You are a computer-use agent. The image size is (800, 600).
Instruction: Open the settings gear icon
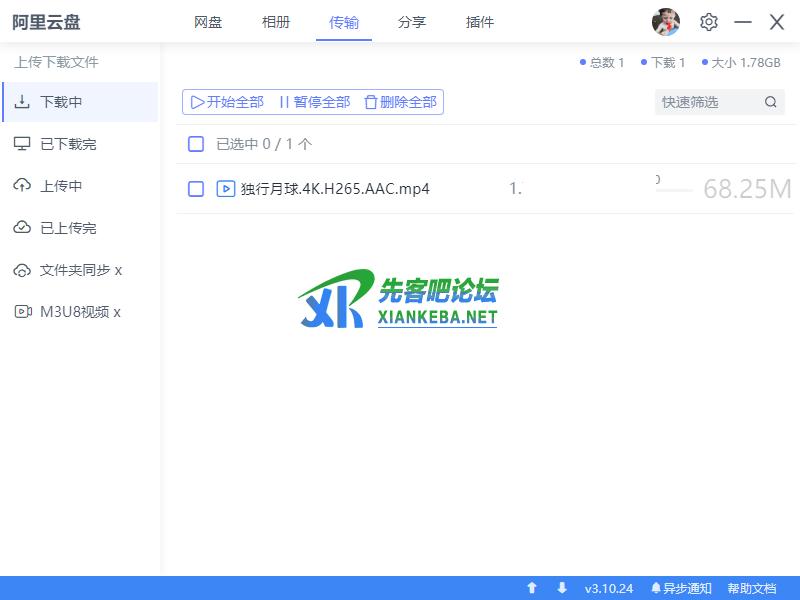[709, 22]
